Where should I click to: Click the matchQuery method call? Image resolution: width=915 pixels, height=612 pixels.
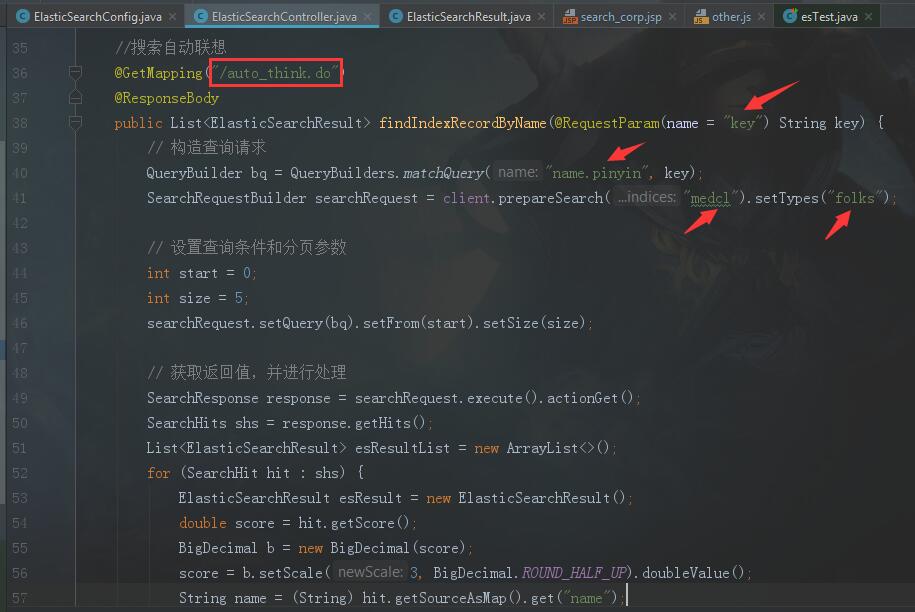click(x=443, y=173)
